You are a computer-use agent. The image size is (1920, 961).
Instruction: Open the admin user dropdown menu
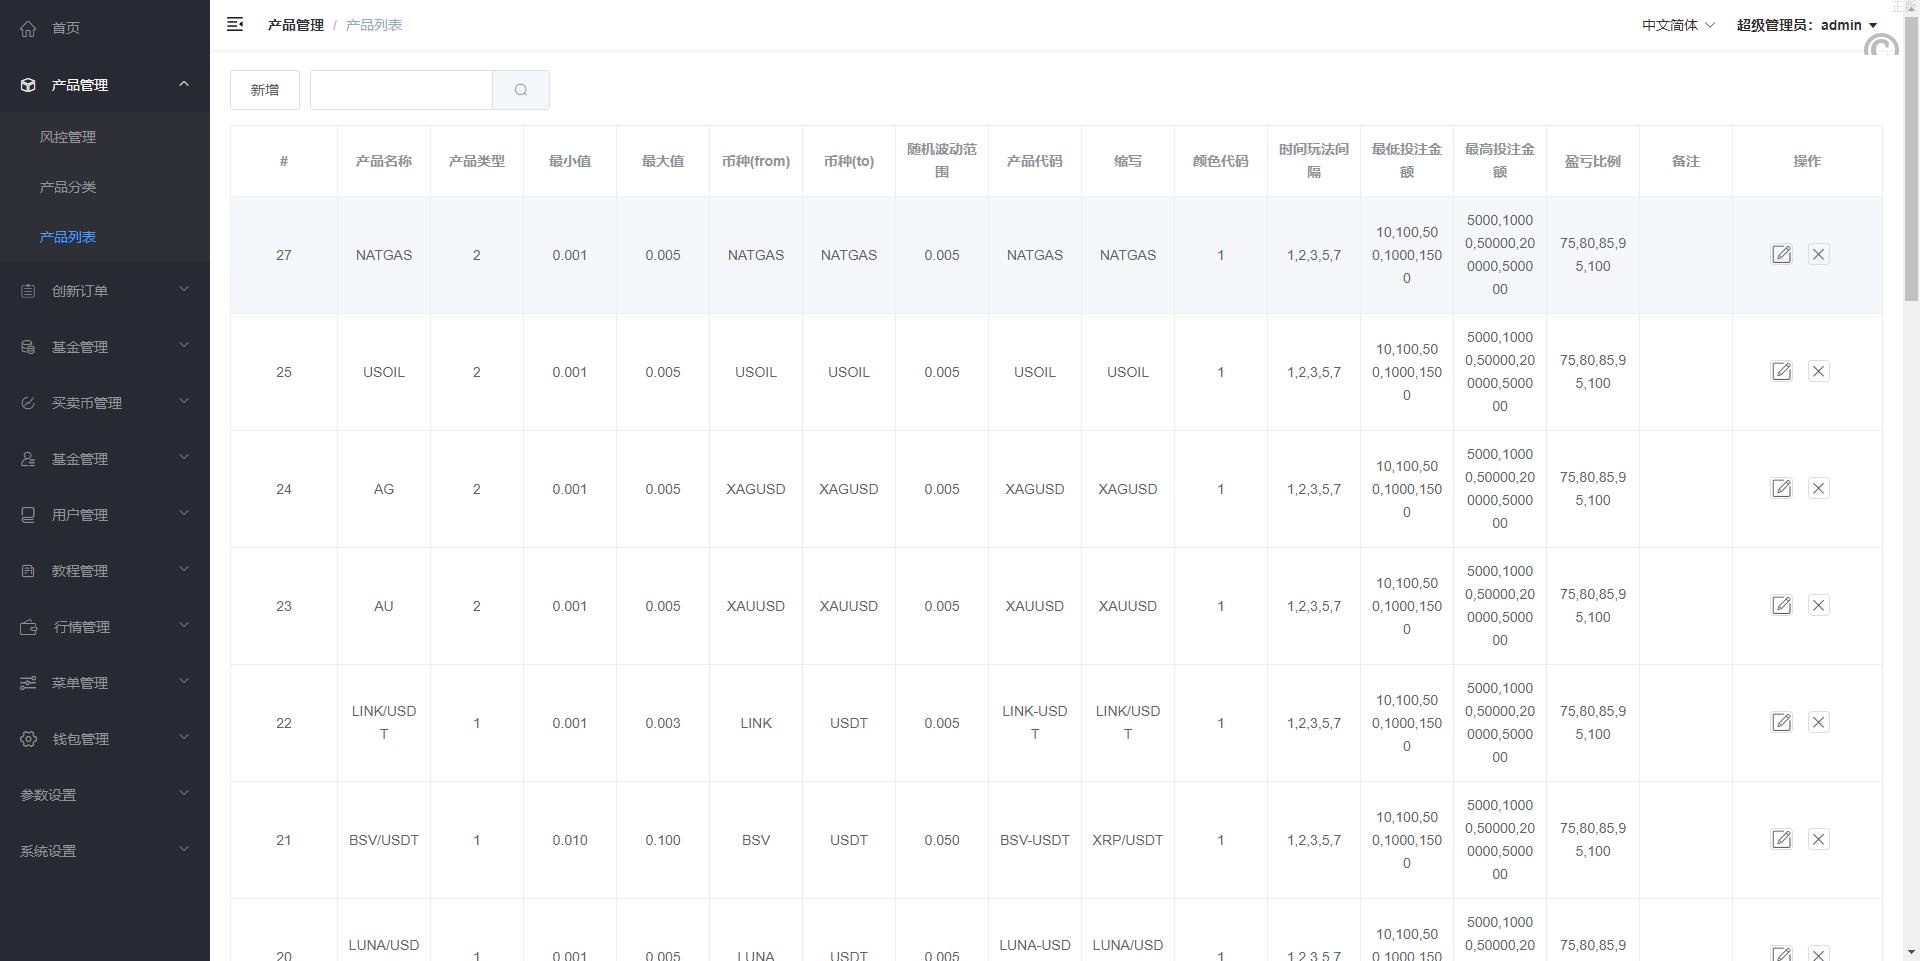(1806, 25)
